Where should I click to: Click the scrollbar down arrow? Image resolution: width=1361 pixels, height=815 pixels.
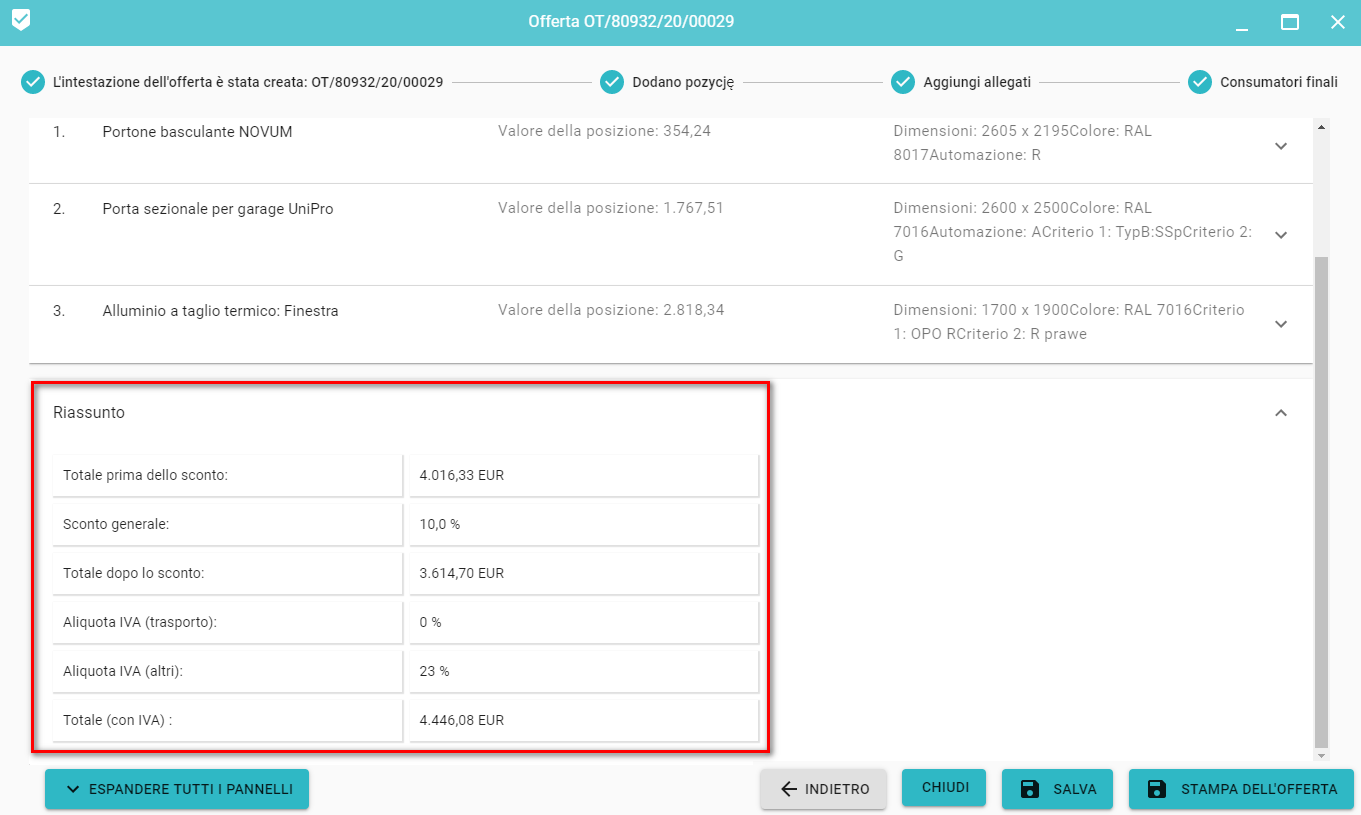(1321, 754)
